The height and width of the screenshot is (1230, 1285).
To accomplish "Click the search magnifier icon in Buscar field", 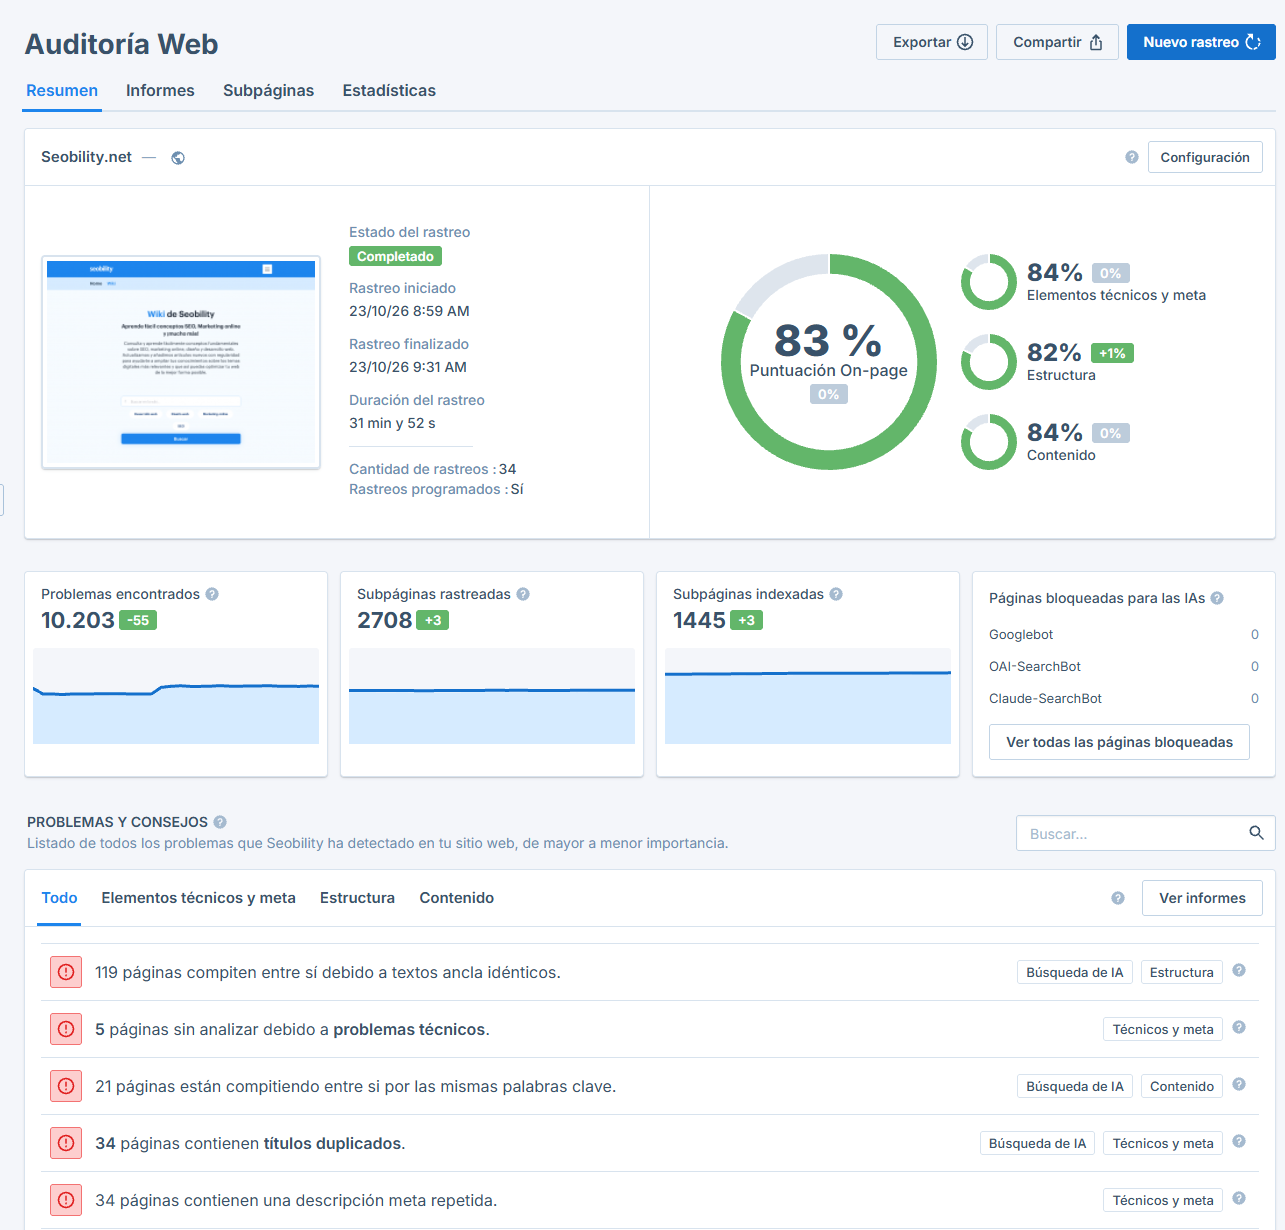I will [1256, 833].
